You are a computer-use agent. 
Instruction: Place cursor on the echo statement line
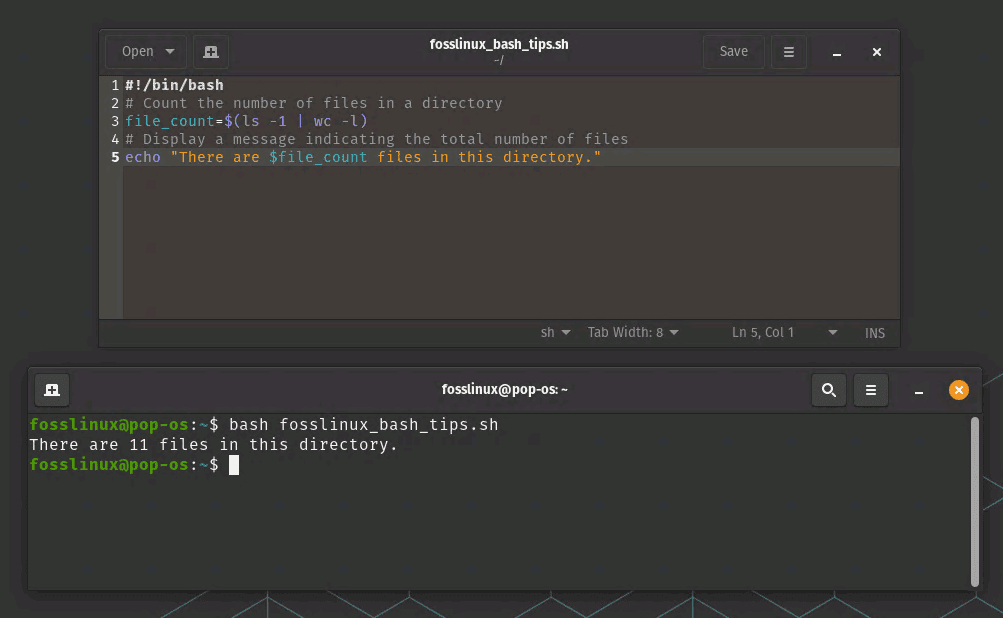(300, 157)
